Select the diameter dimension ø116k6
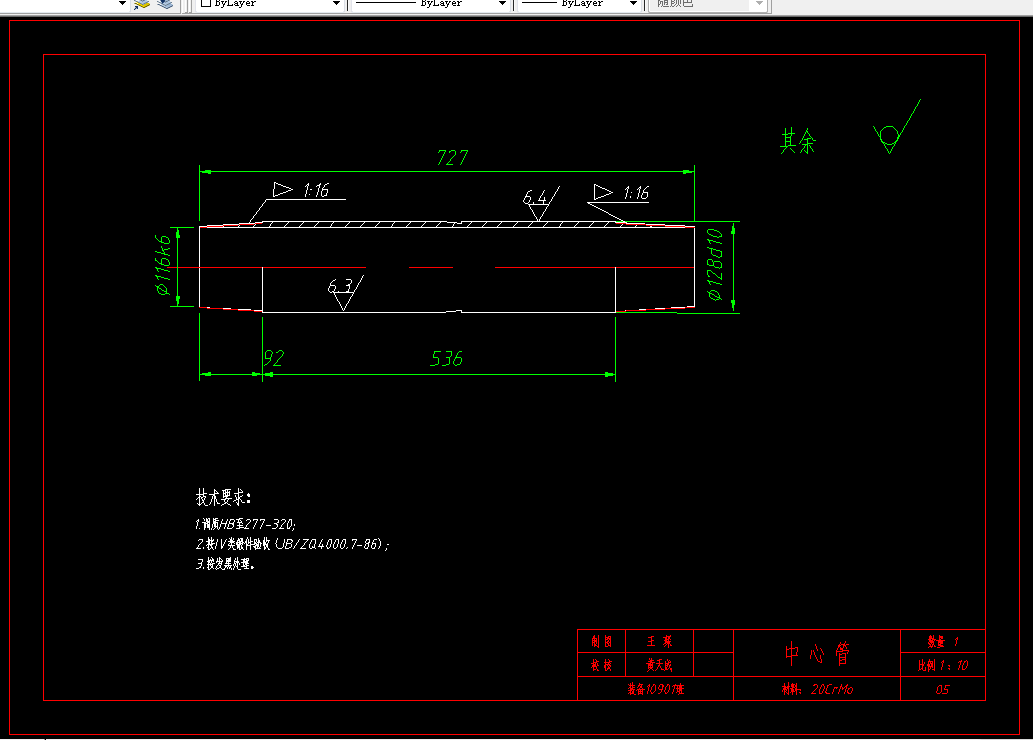The image size is (1033, 740). [163, 265]
